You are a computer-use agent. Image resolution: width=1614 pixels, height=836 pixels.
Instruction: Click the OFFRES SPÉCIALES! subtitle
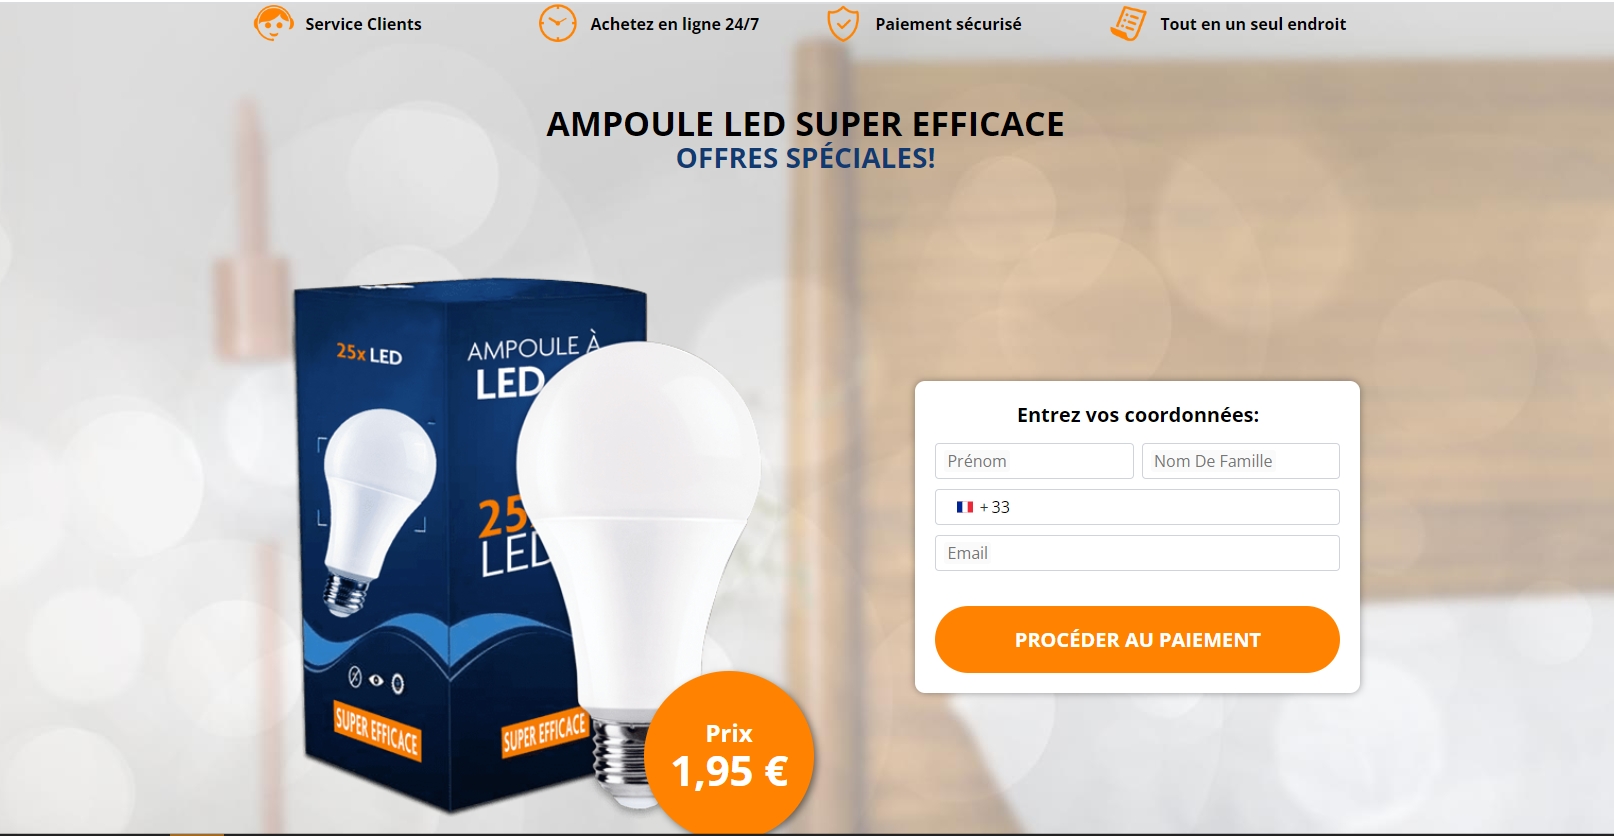point(805,158)
